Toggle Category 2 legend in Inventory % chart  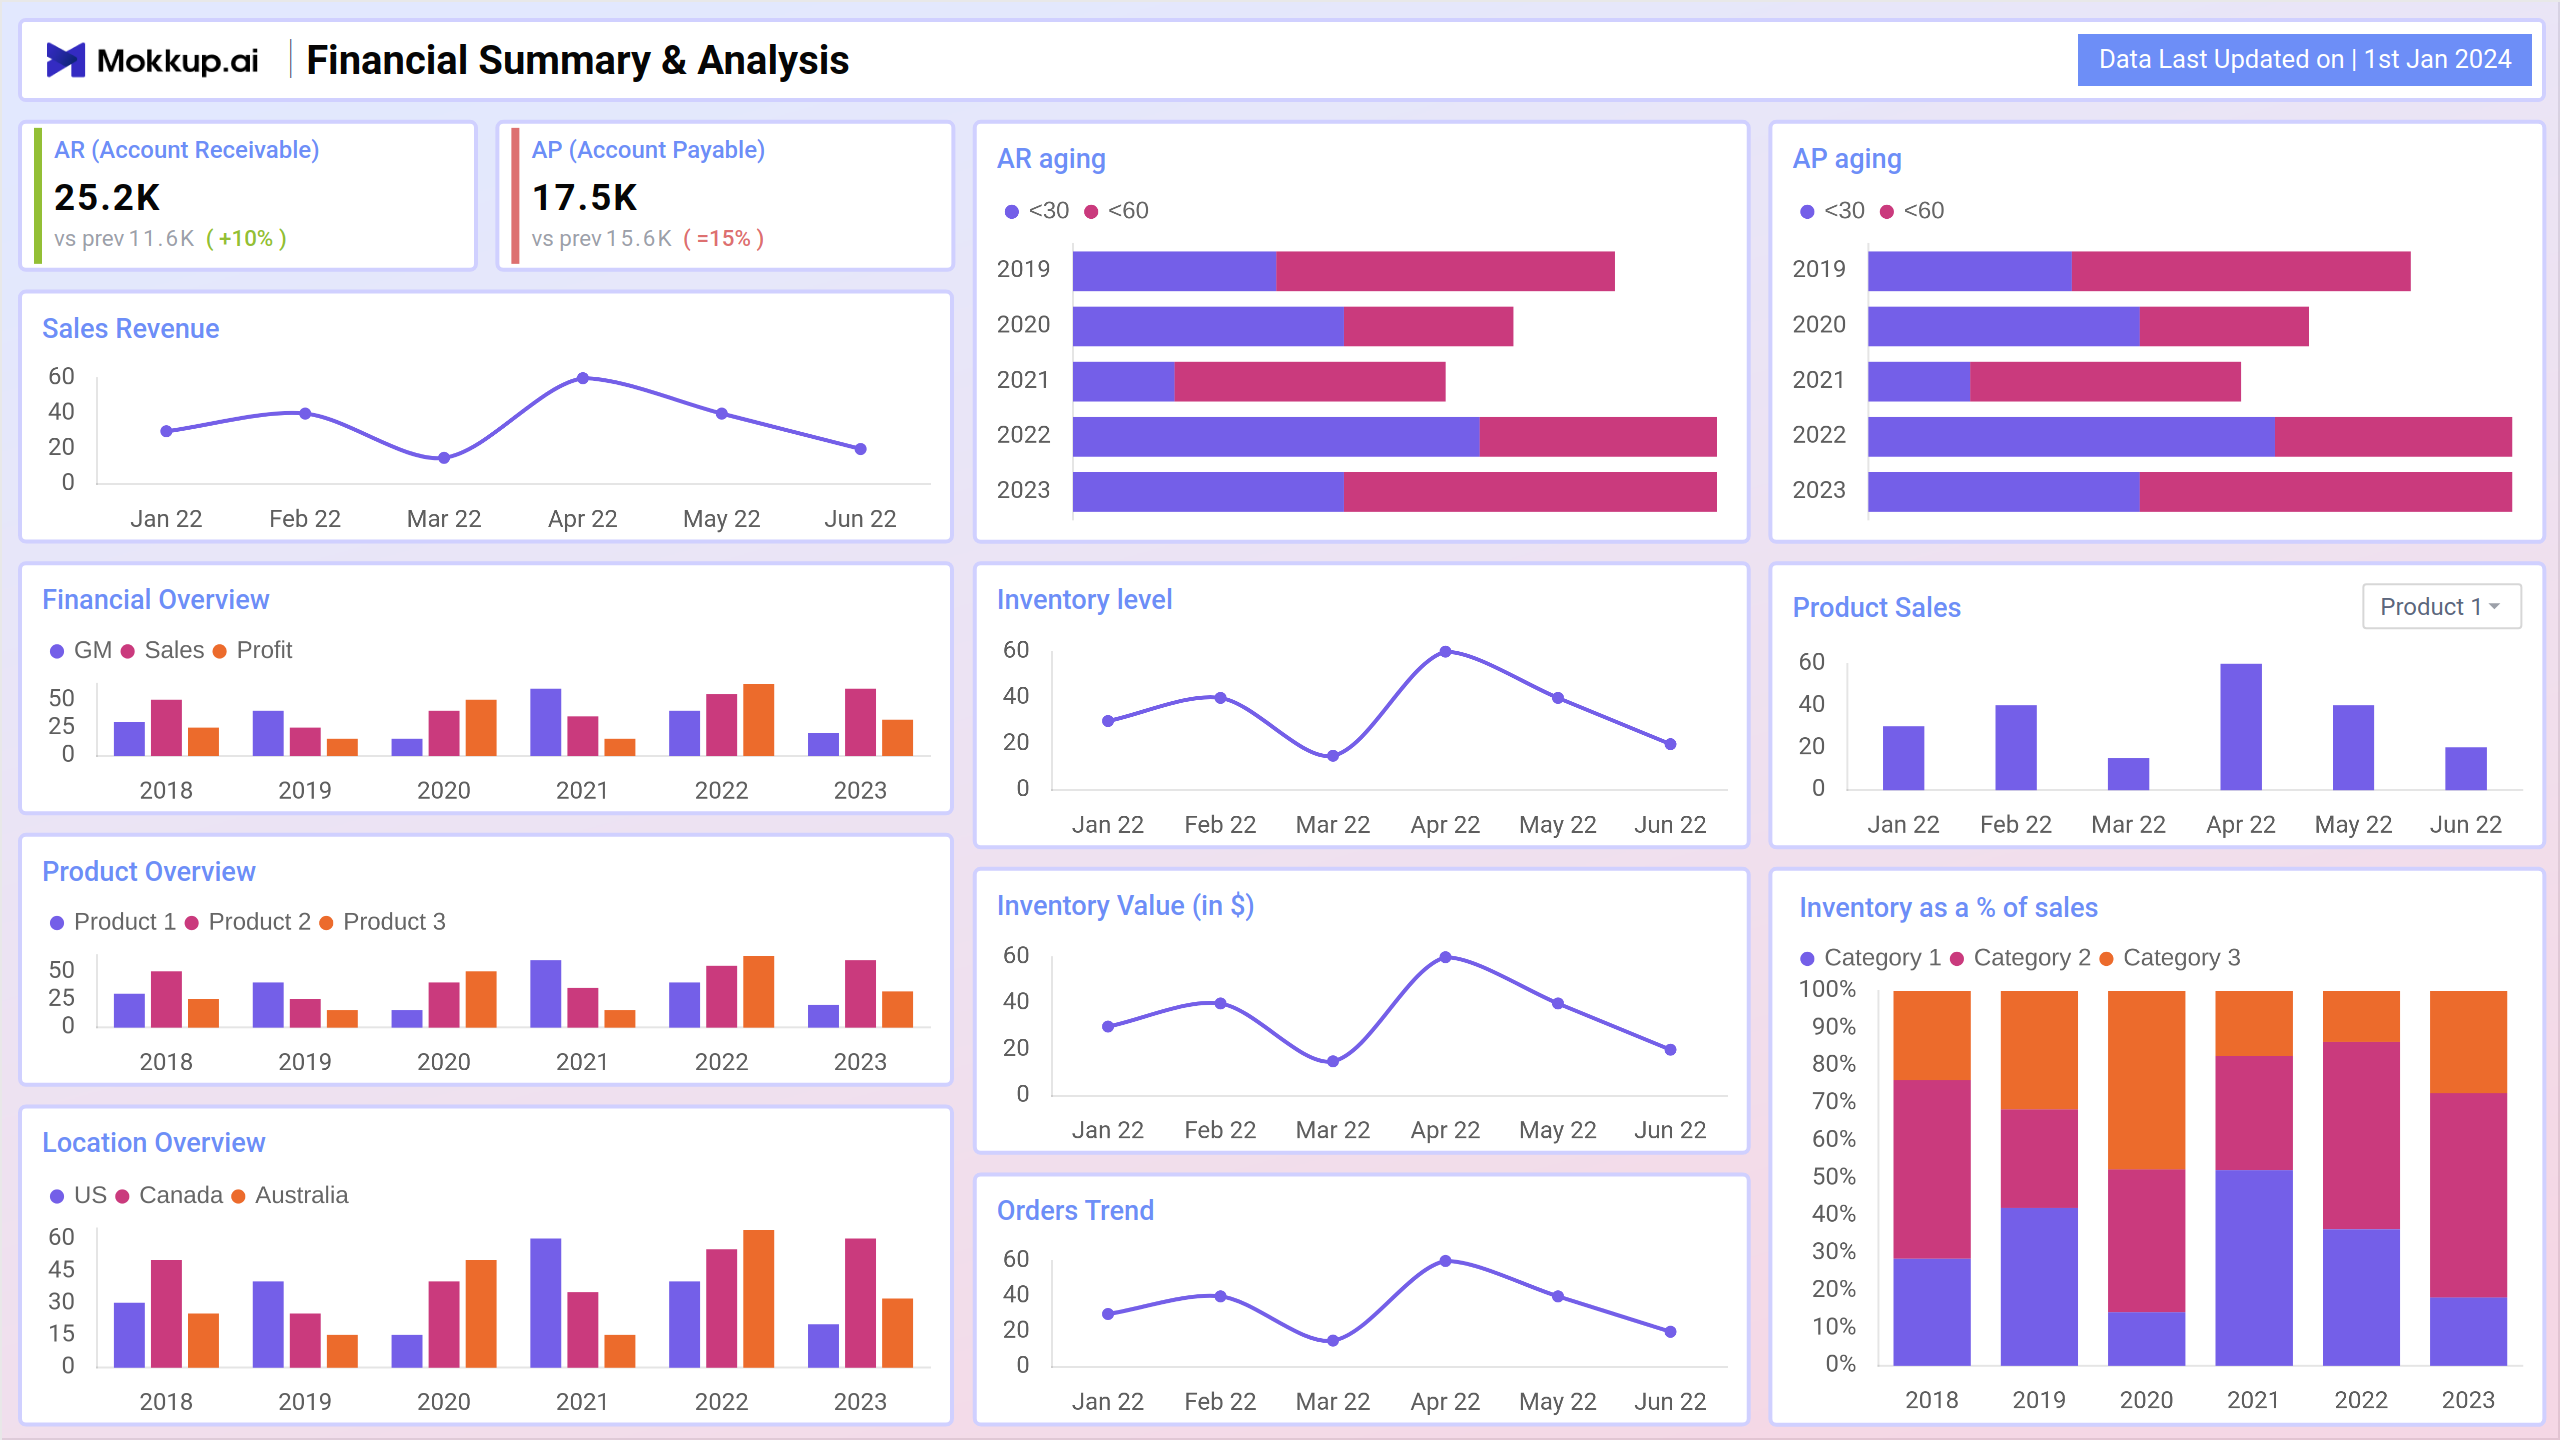coord(2020,958)
